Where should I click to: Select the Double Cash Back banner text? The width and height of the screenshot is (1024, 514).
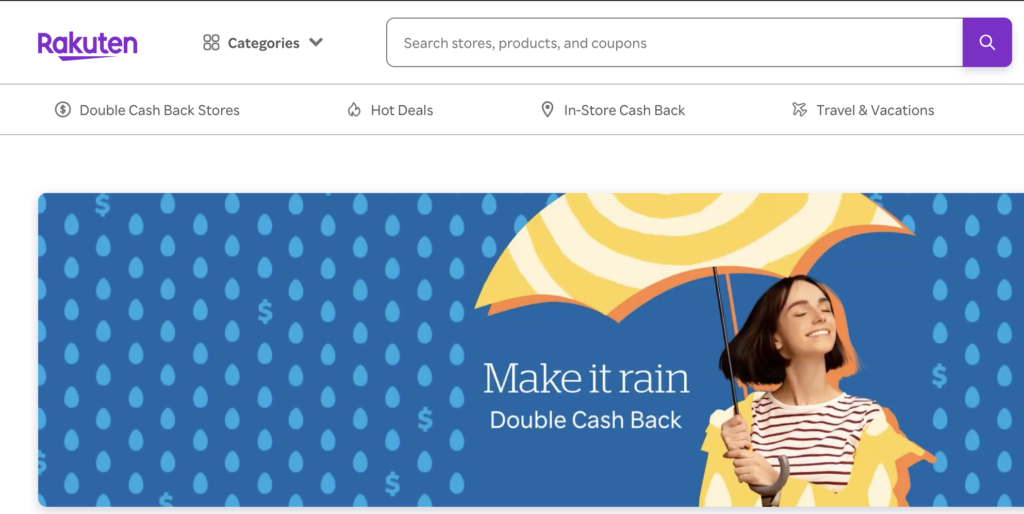[586, 420]
